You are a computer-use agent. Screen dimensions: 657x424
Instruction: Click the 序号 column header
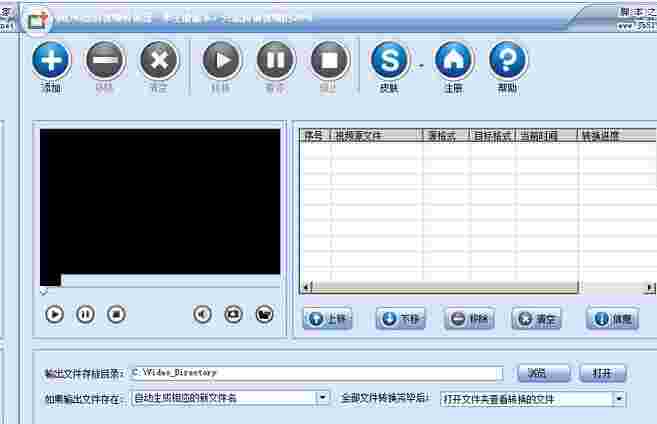coord(315,135)
